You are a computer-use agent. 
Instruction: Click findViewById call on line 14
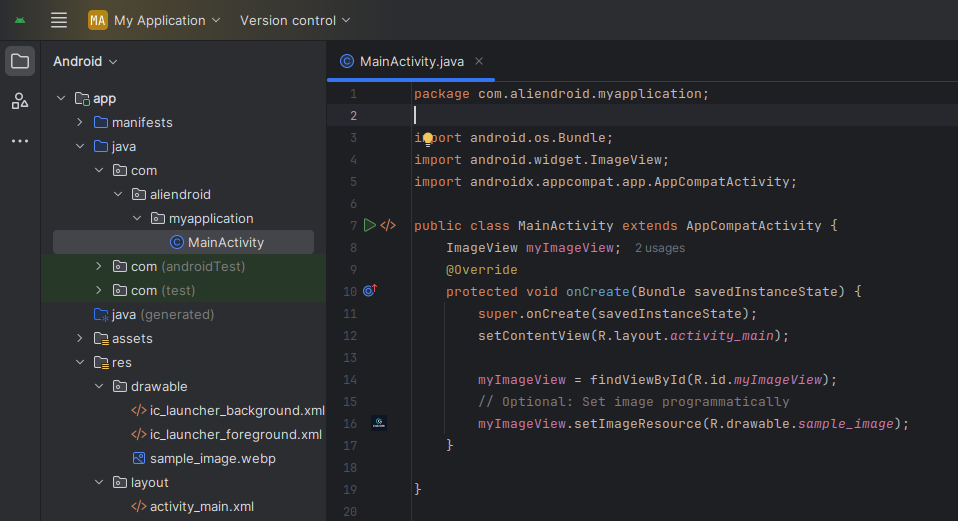click(x=638, y=379)
